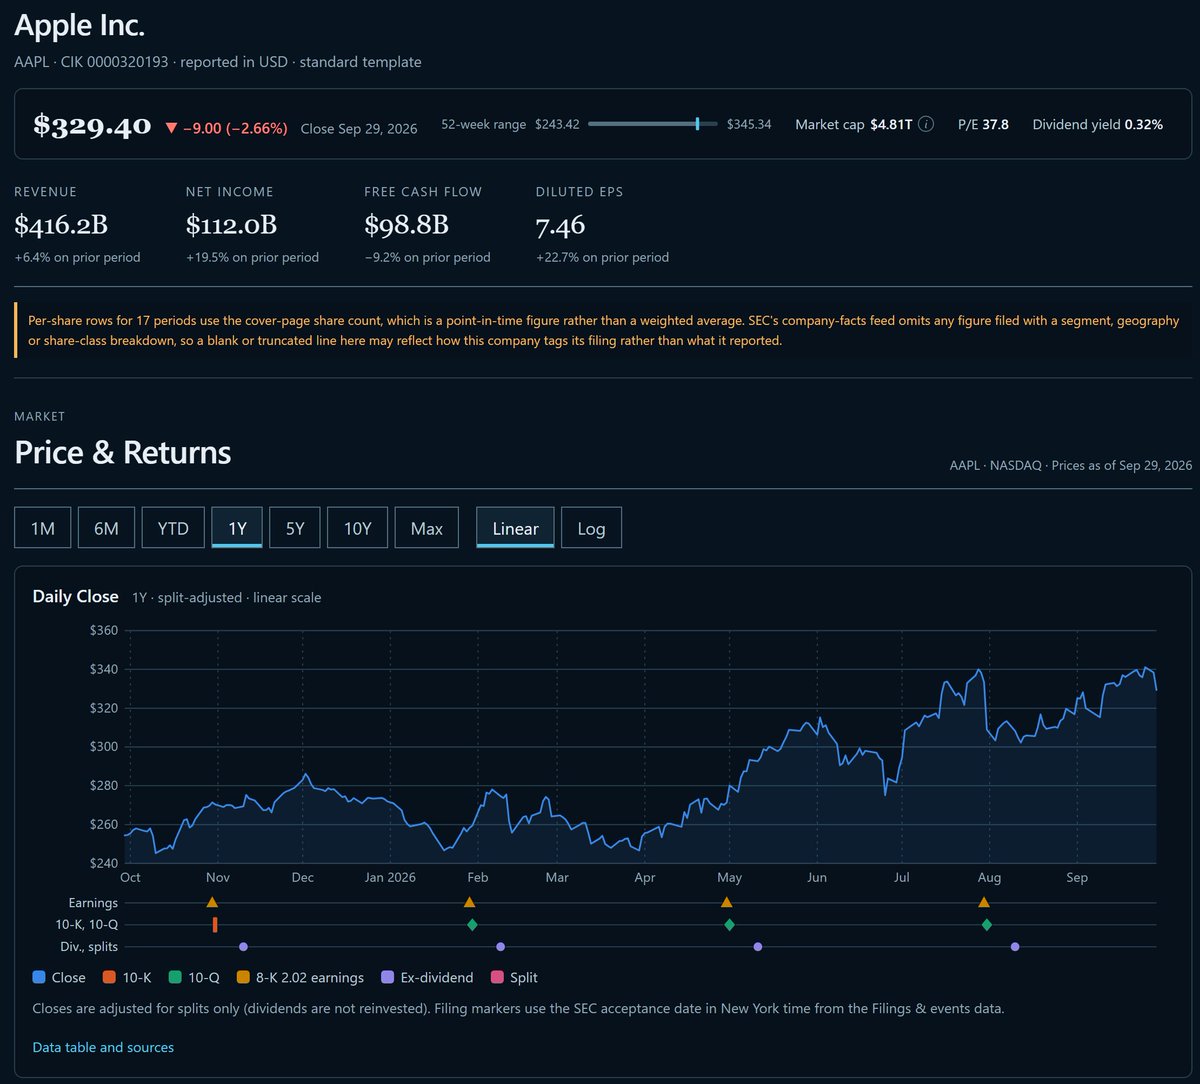Image resolution: width=1200 pixels, height=1084 pixels.
Task: Click the Daily Close chart title
Action: 76,597
